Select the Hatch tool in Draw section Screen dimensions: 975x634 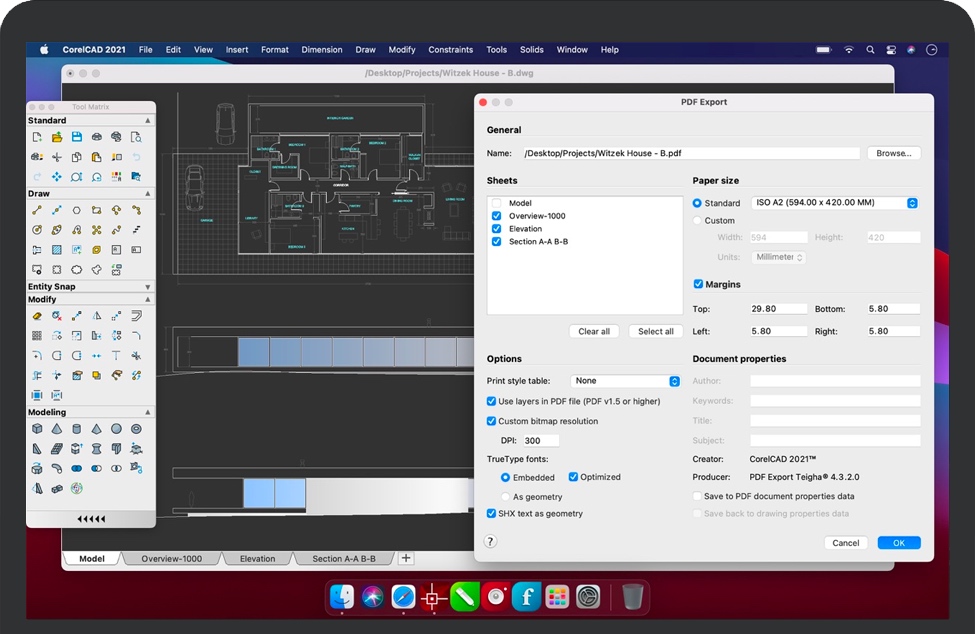(x=57, y=249)
